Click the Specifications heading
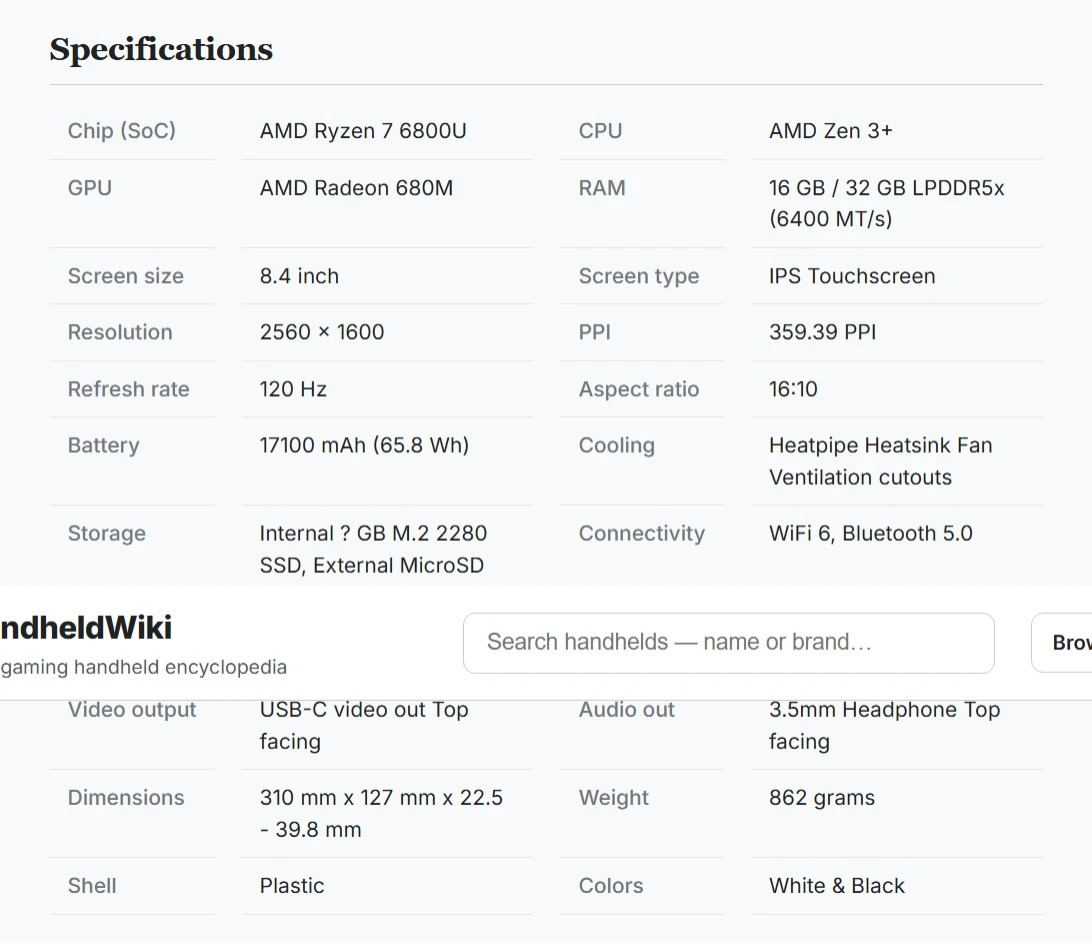Screen dimensions: 1092x943 click(161, 49)
